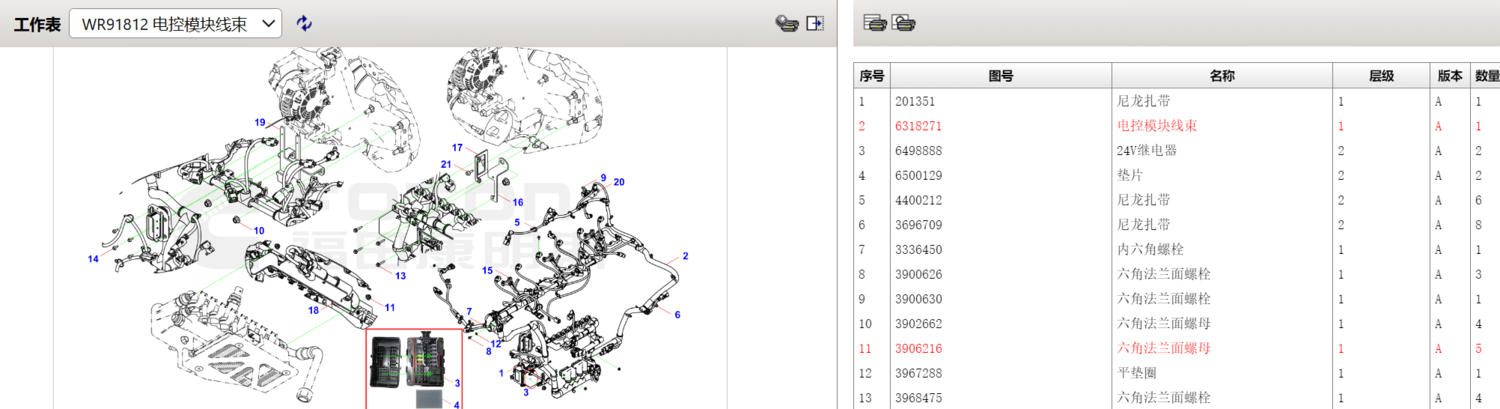Screen dimensions: 1500x409
Task: Select the 24V继电器 row name
Action: click(1146, 151)
